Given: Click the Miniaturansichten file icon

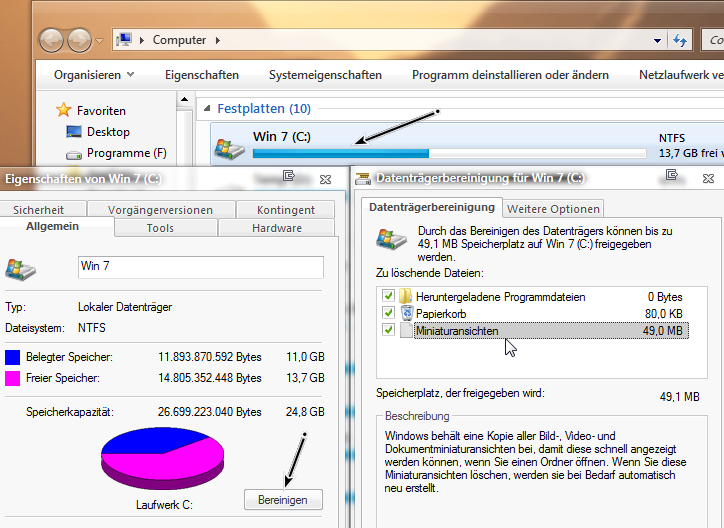Looking at the screenshot, I should pos(406,330).
